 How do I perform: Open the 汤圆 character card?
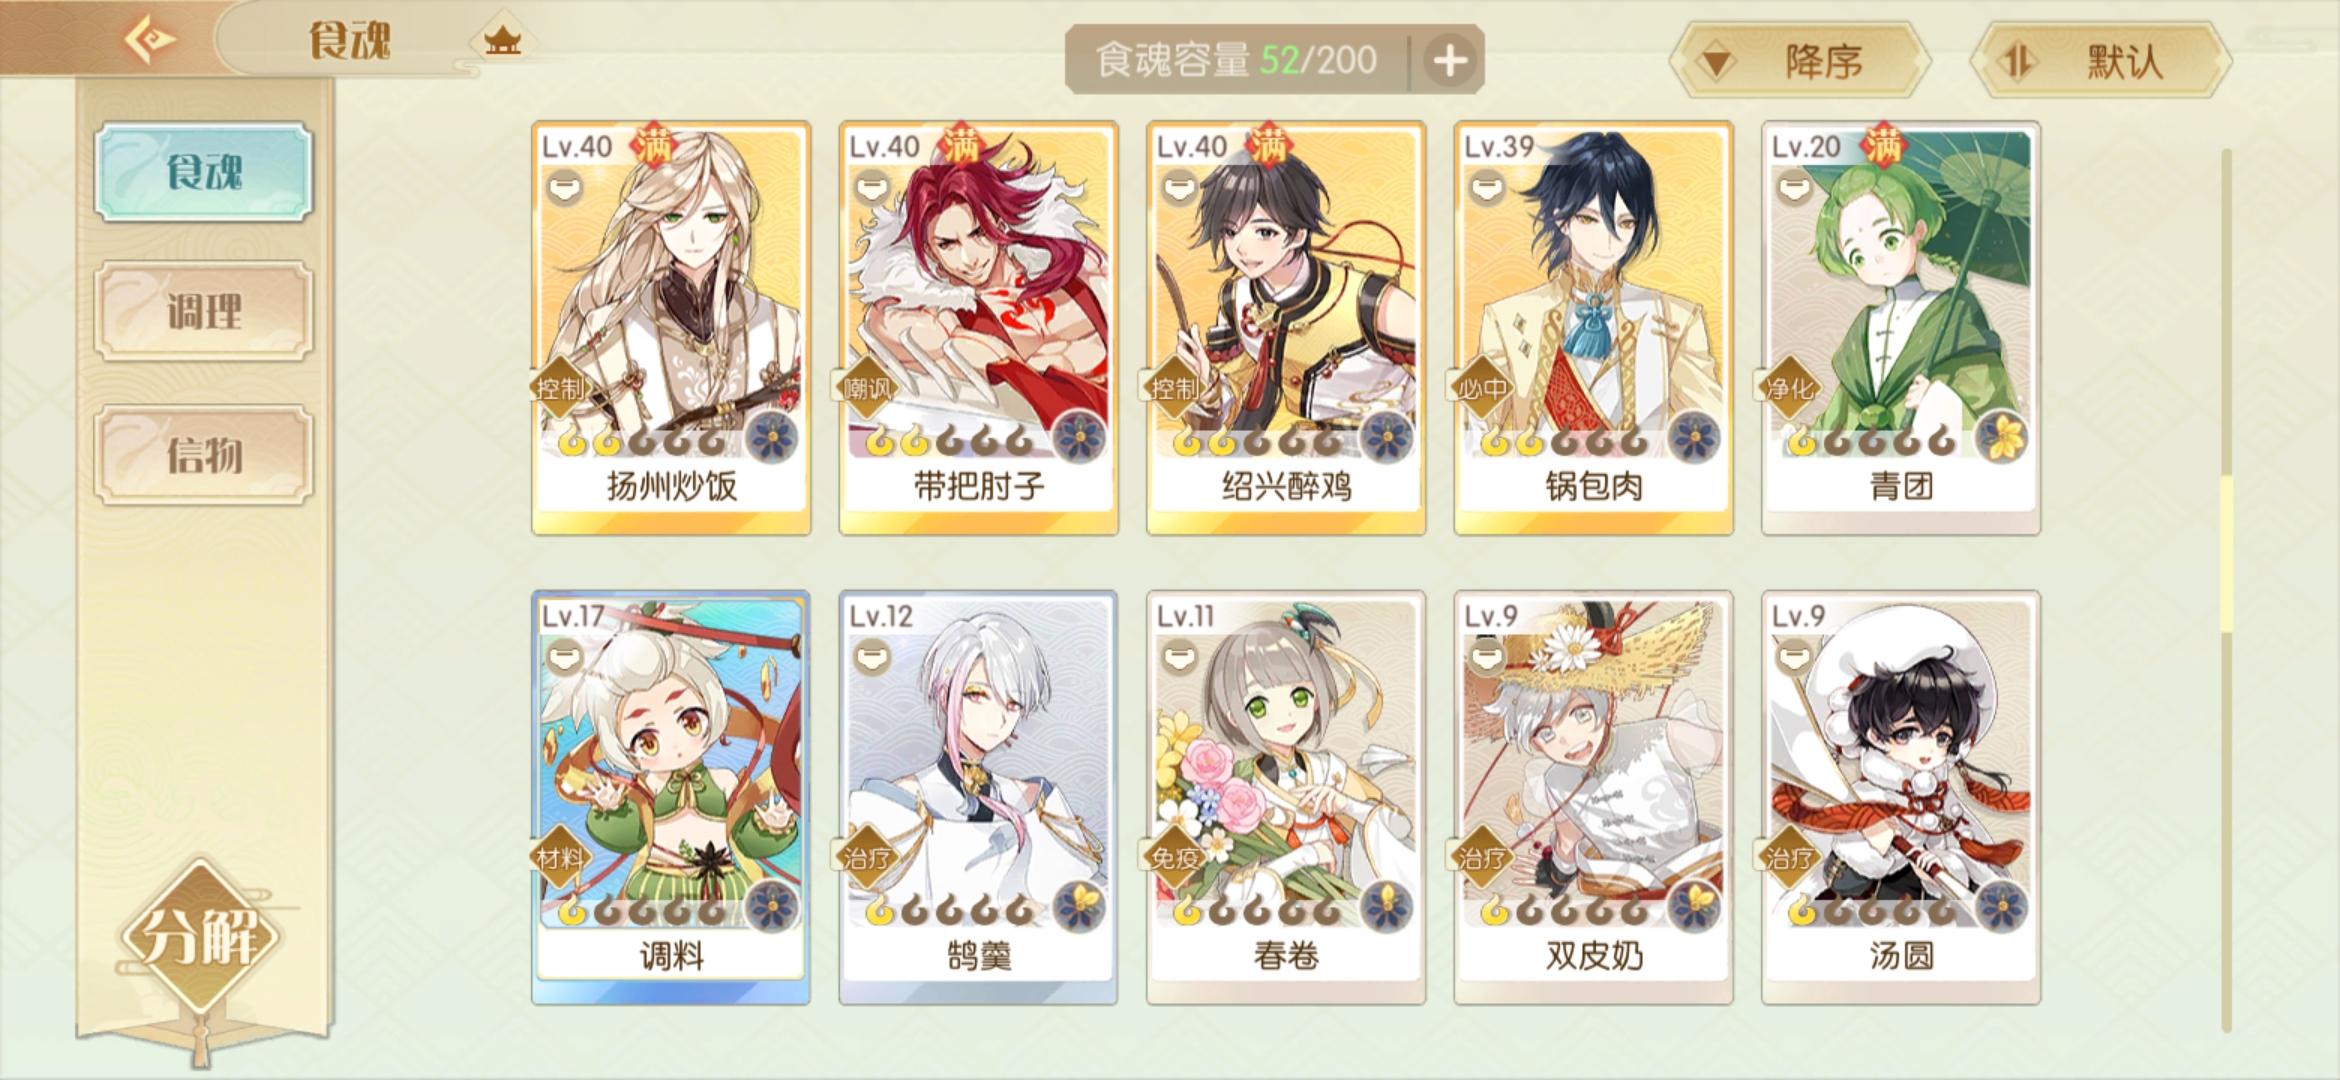pyautogui.click(x=1901, y=798)
